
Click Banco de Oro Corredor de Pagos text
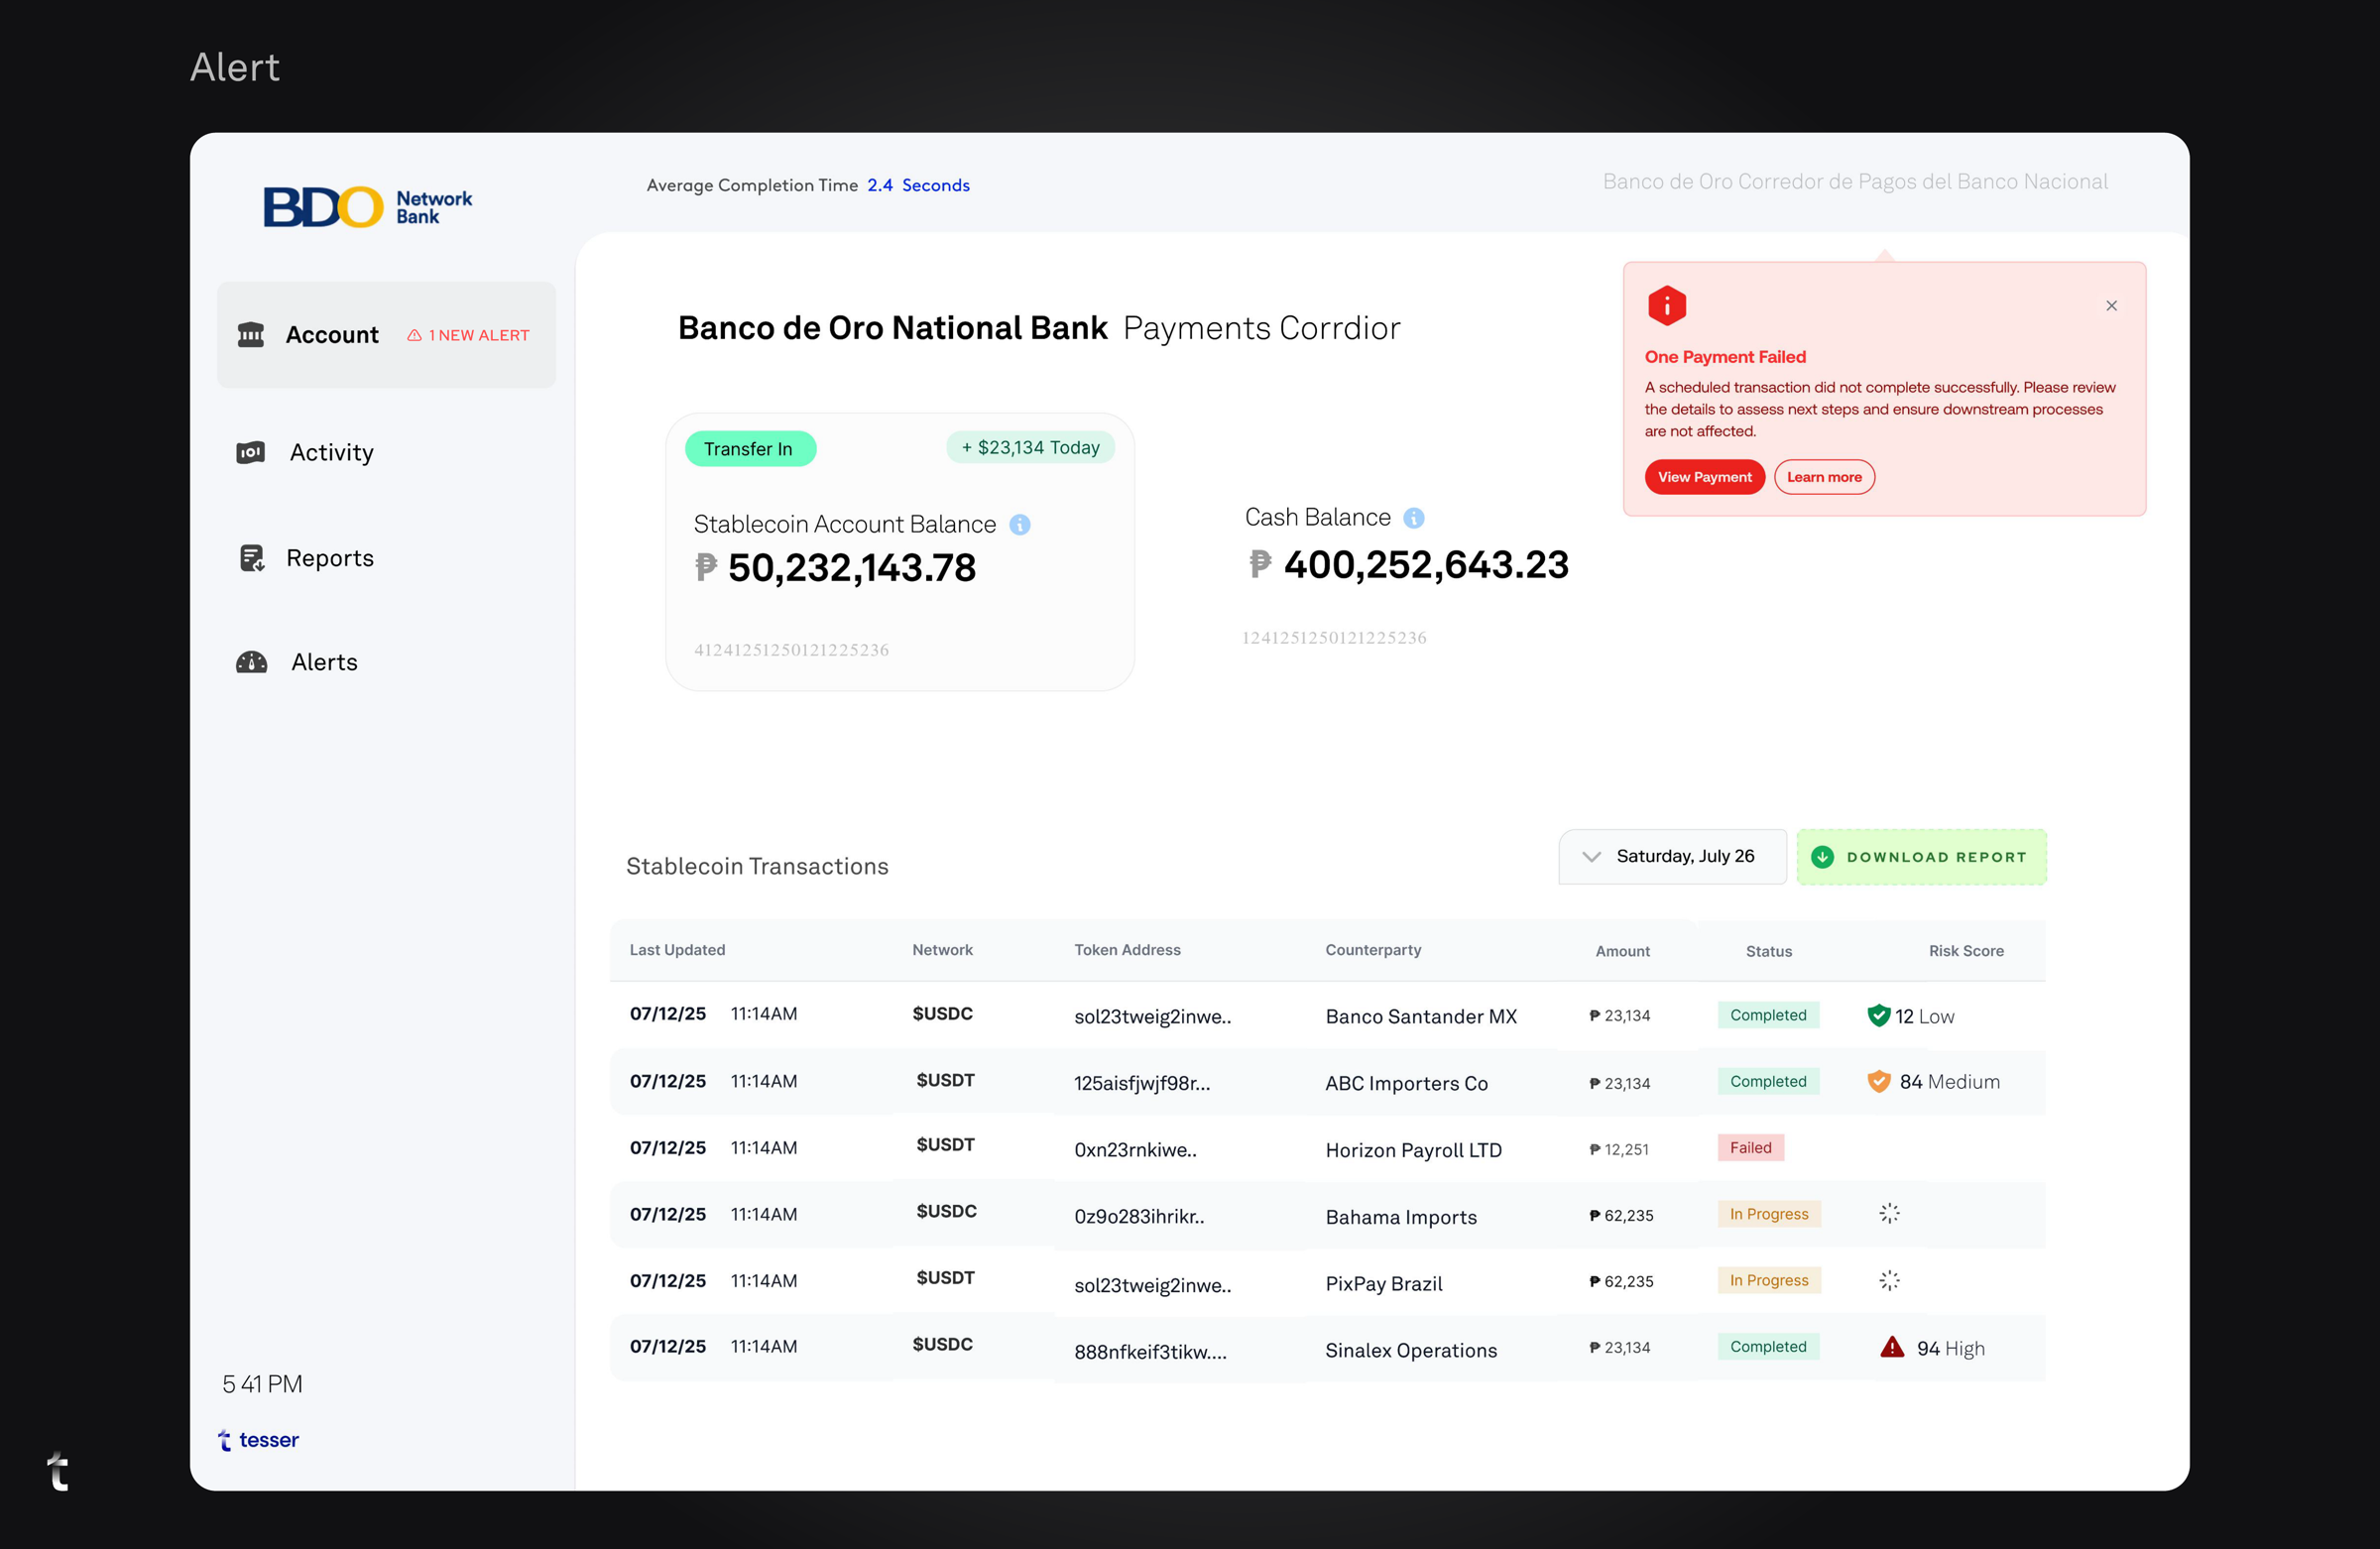(x=1855, y=182)
